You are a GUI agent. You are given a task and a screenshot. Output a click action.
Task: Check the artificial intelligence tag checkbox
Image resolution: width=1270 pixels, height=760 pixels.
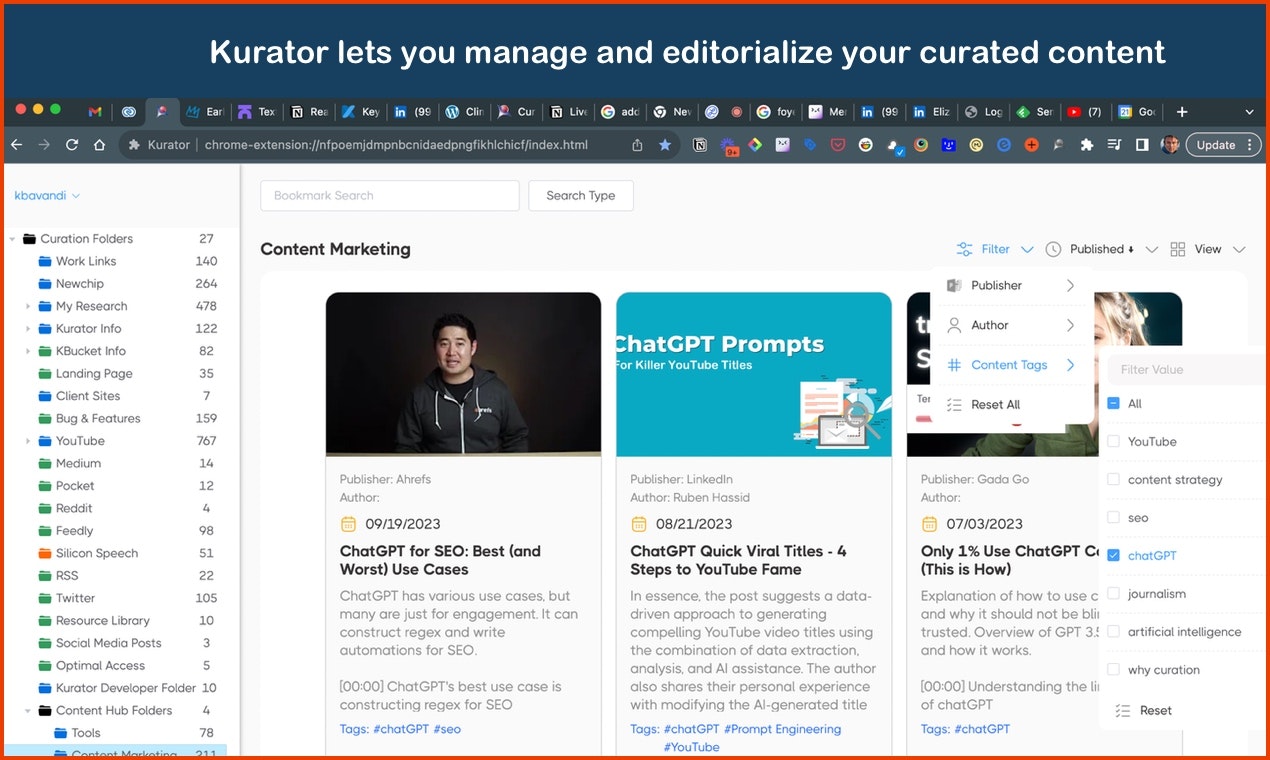pos(1113,631)
